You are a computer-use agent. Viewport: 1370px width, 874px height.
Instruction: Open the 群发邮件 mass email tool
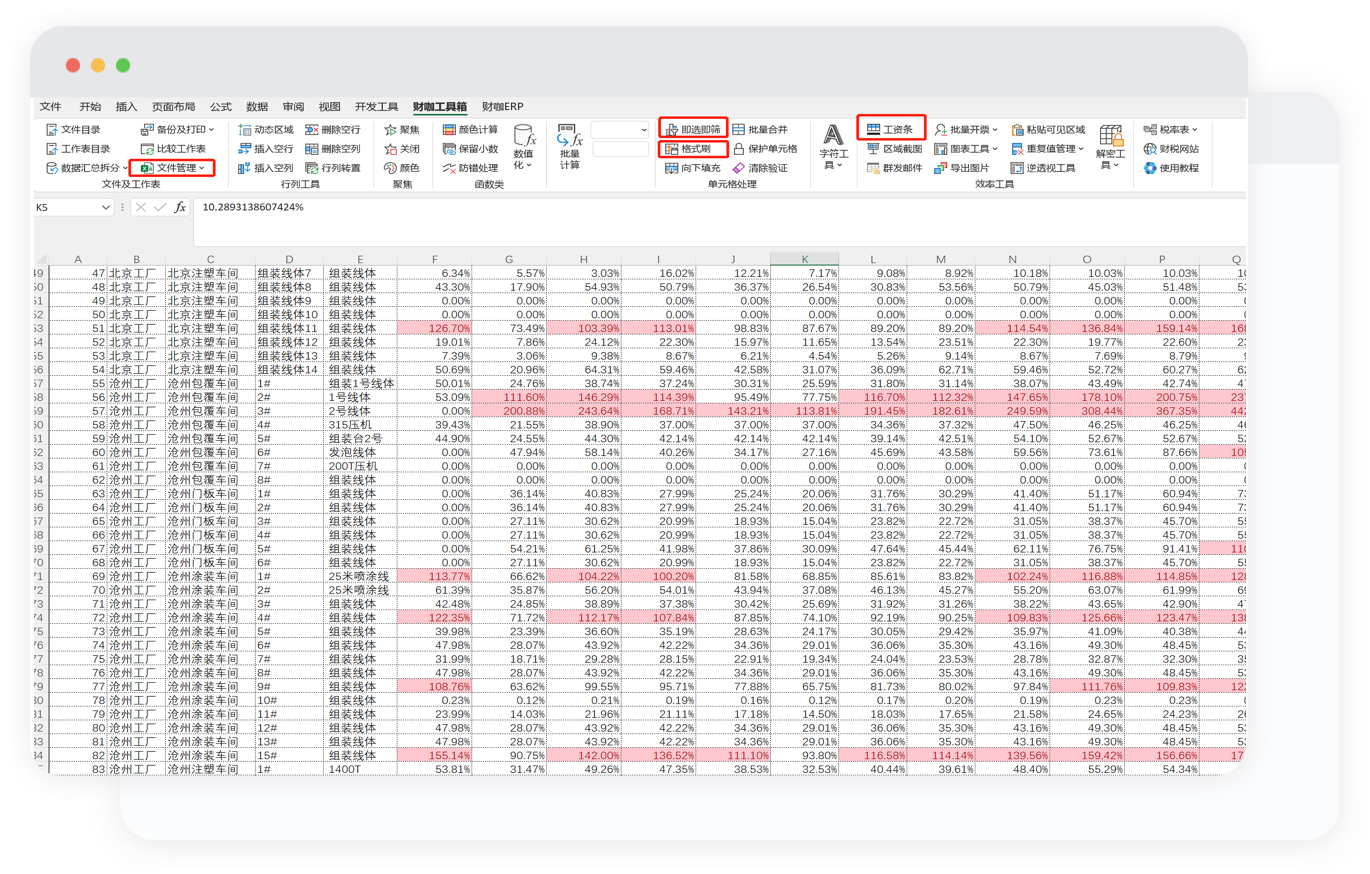pos(873,168)
